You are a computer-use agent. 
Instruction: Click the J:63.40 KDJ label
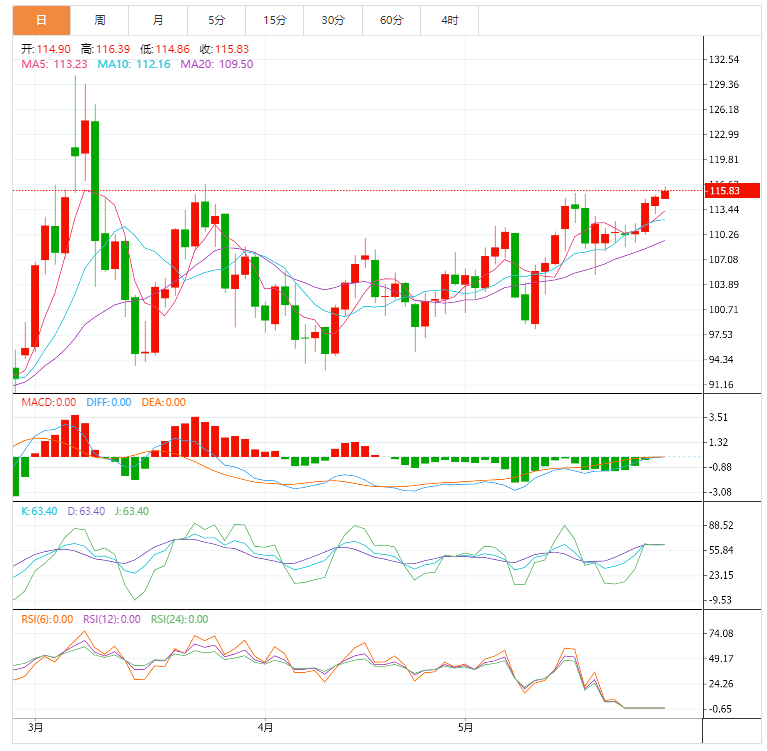132,511
